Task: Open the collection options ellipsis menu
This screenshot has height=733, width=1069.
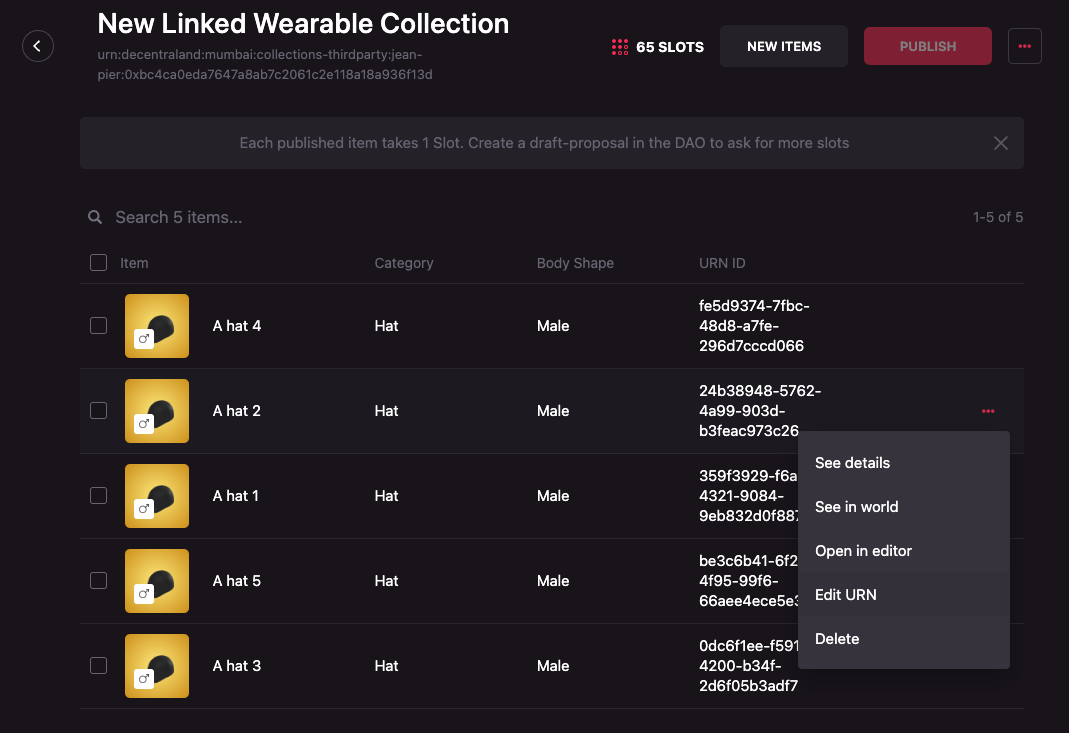Action: pos(1024,46)
